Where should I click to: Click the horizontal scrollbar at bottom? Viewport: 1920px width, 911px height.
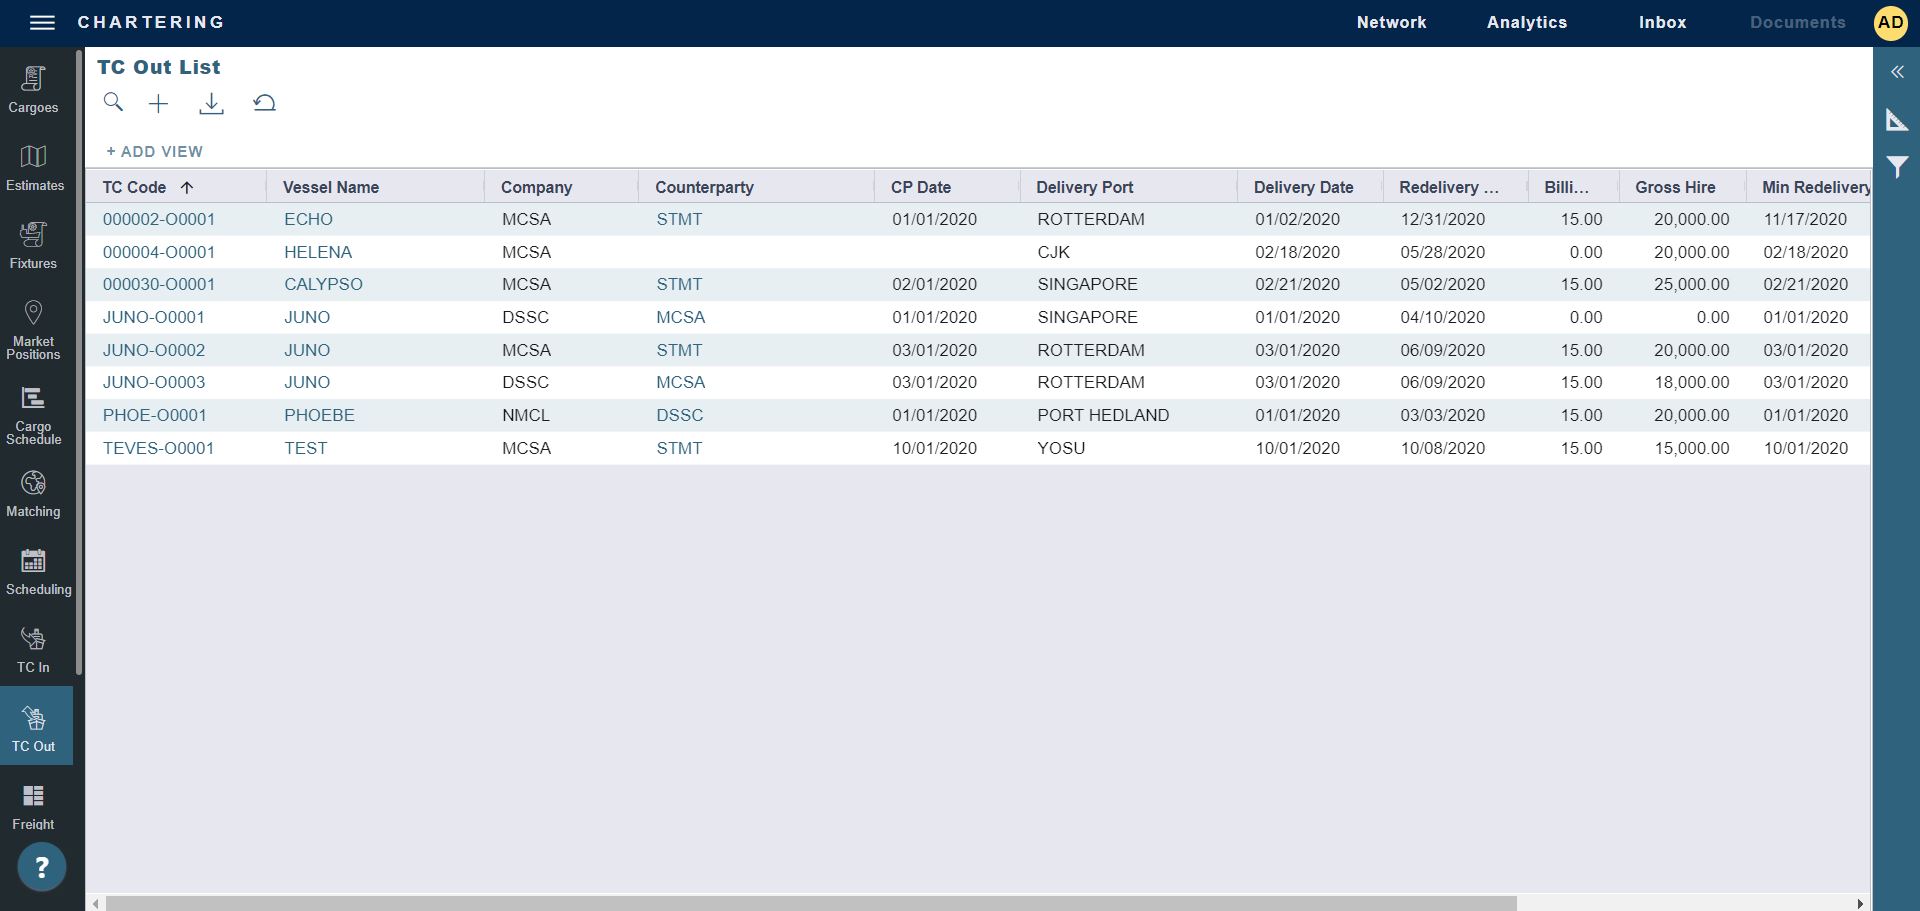pos(810,903)
